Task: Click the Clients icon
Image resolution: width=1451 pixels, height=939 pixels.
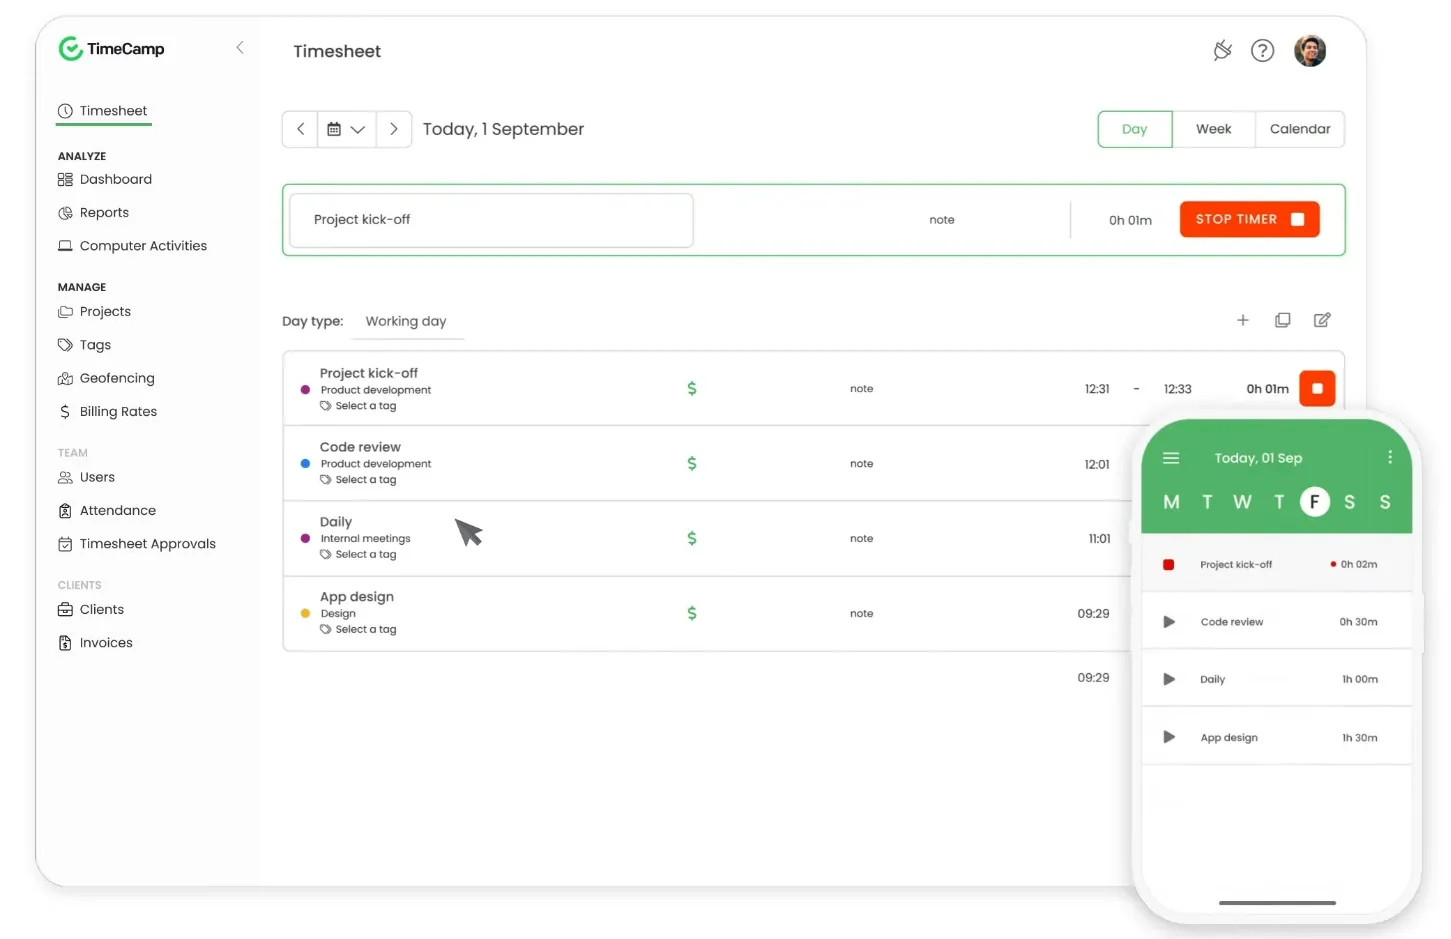Action: click(x=65, y=610)
